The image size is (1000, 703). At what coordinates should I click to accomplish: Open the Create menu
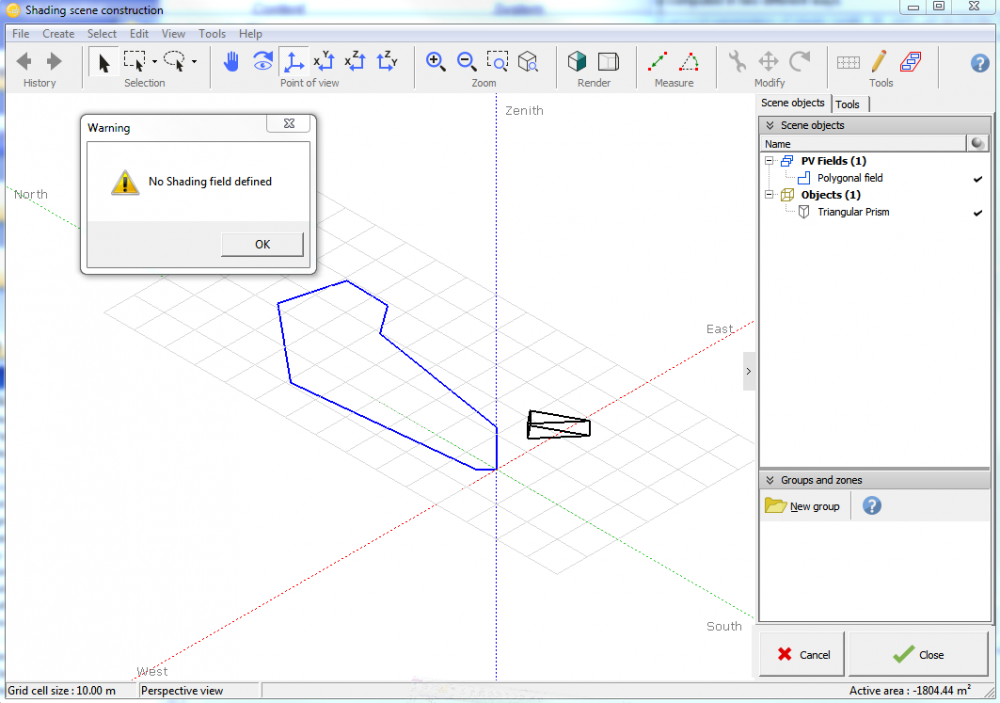58,34
